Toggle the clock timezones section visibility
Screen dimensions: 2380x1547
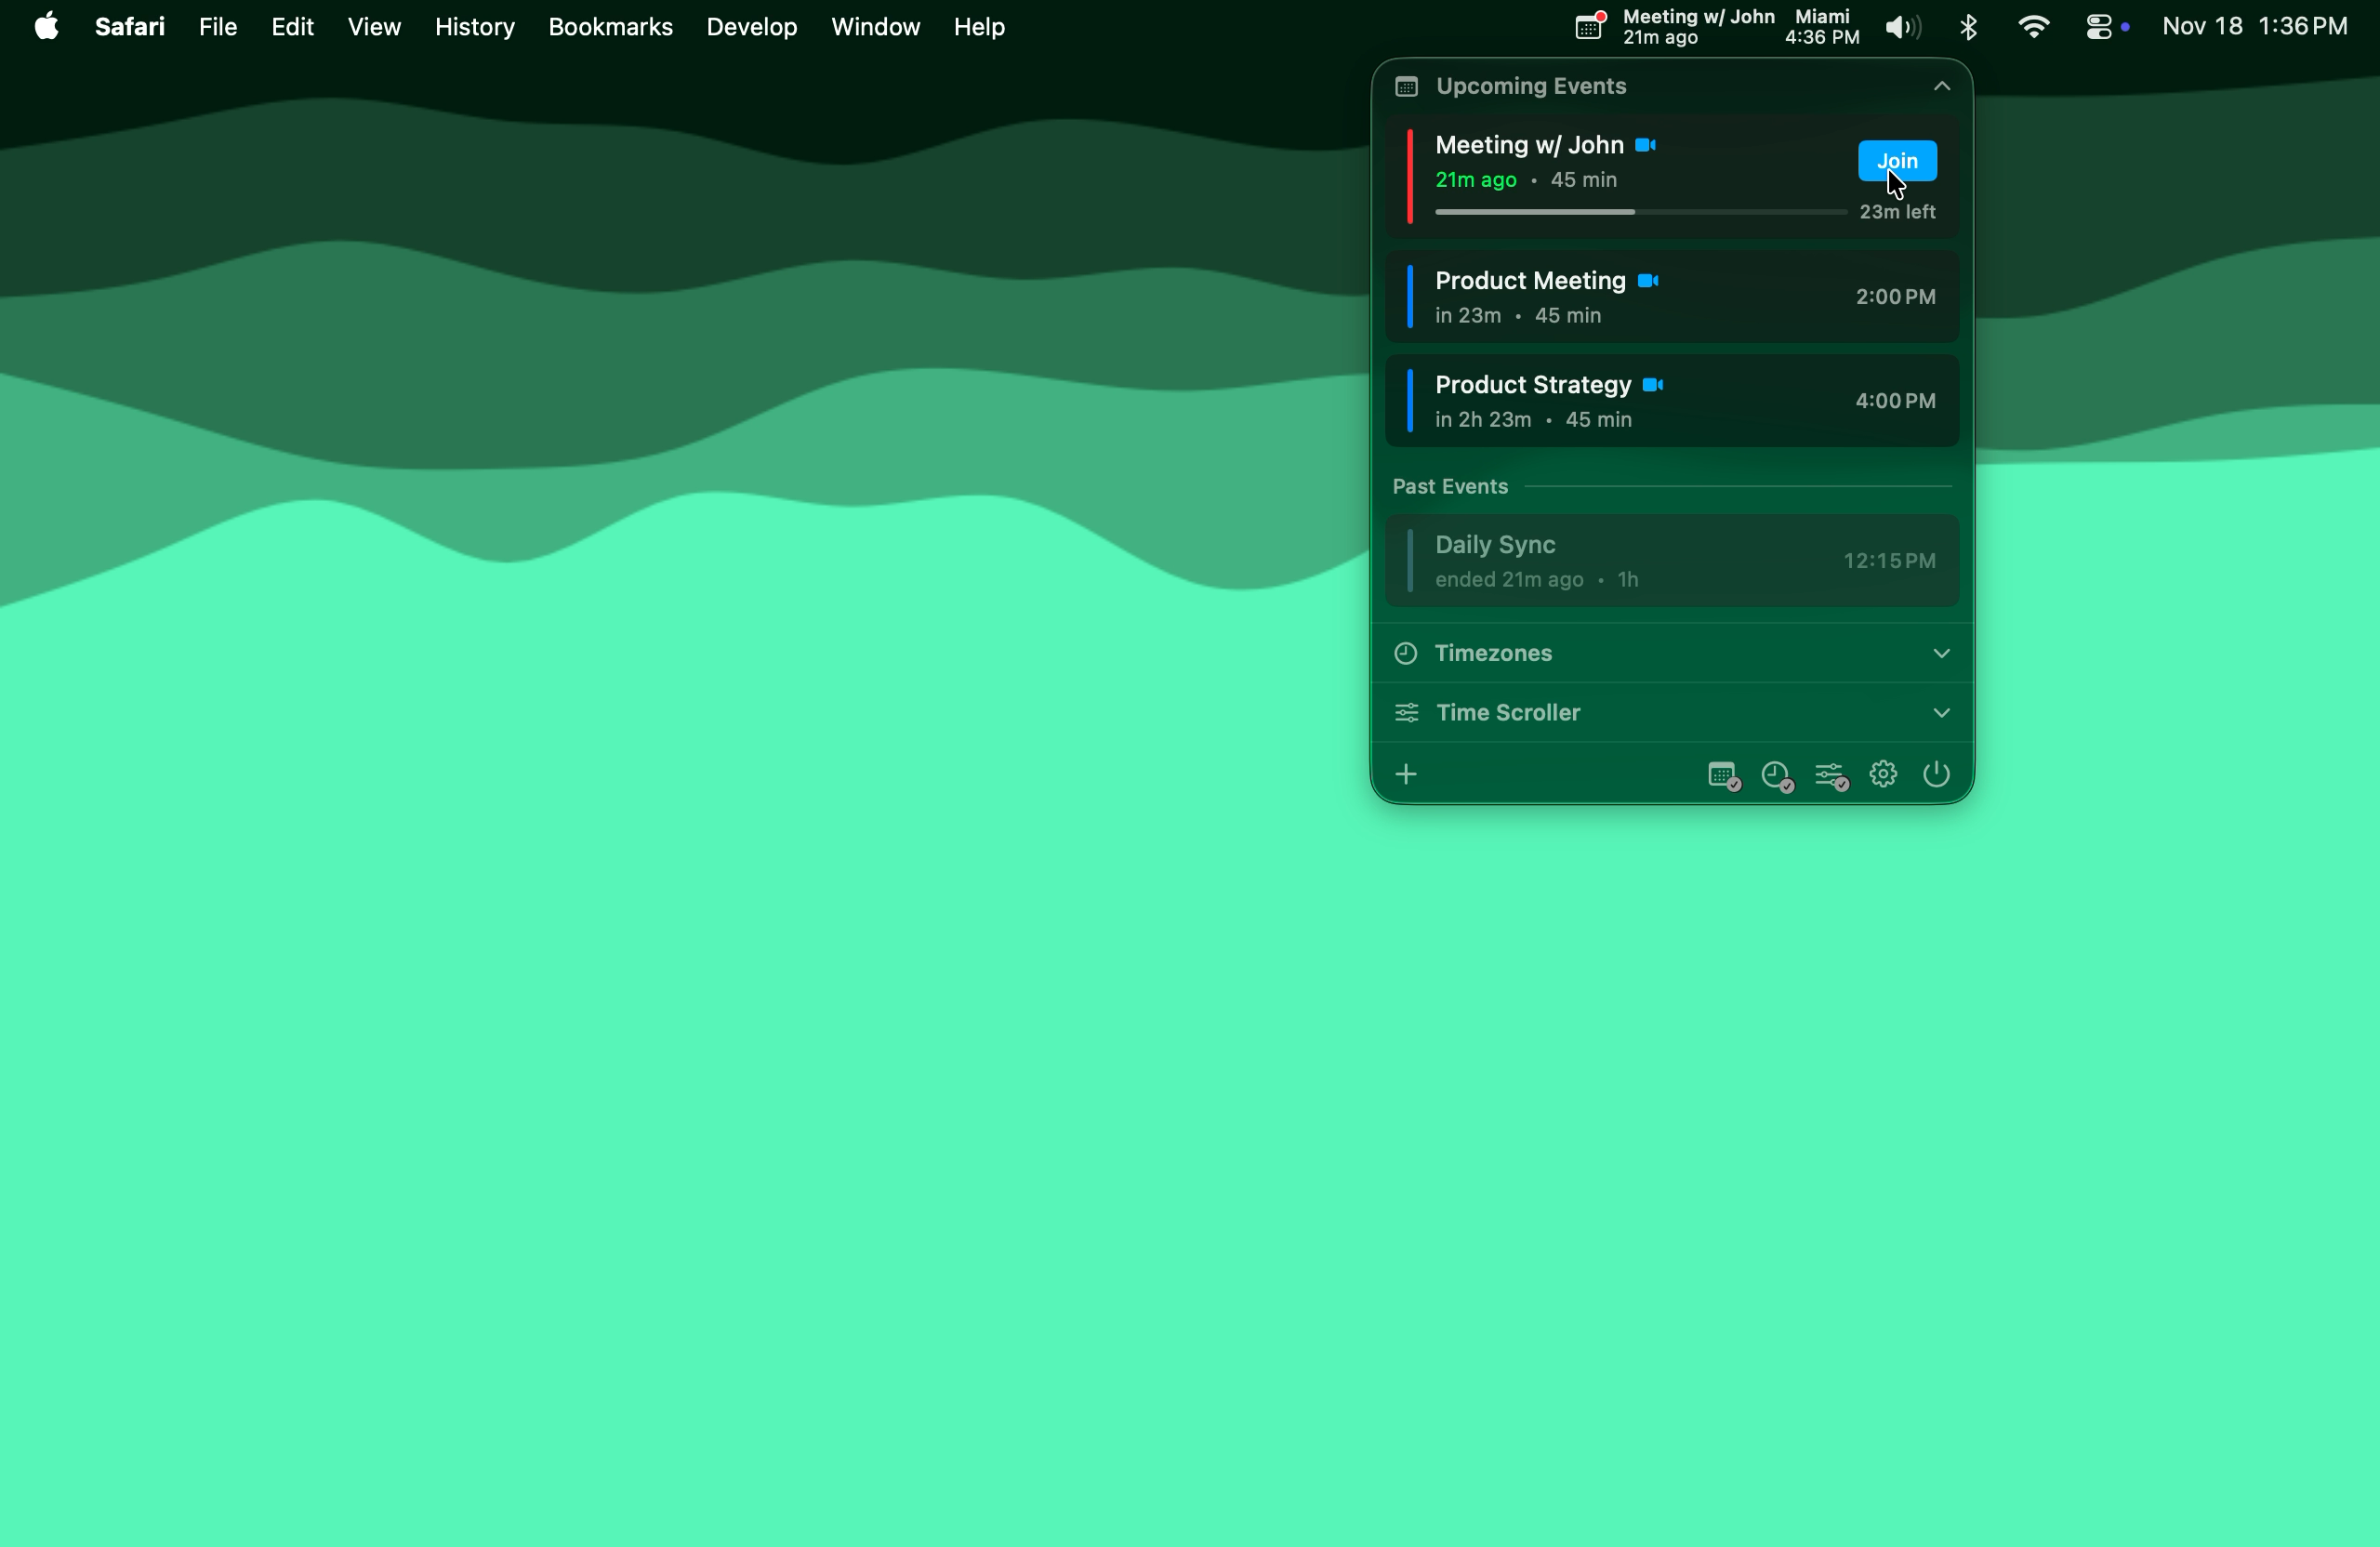tap(1777, 776)
